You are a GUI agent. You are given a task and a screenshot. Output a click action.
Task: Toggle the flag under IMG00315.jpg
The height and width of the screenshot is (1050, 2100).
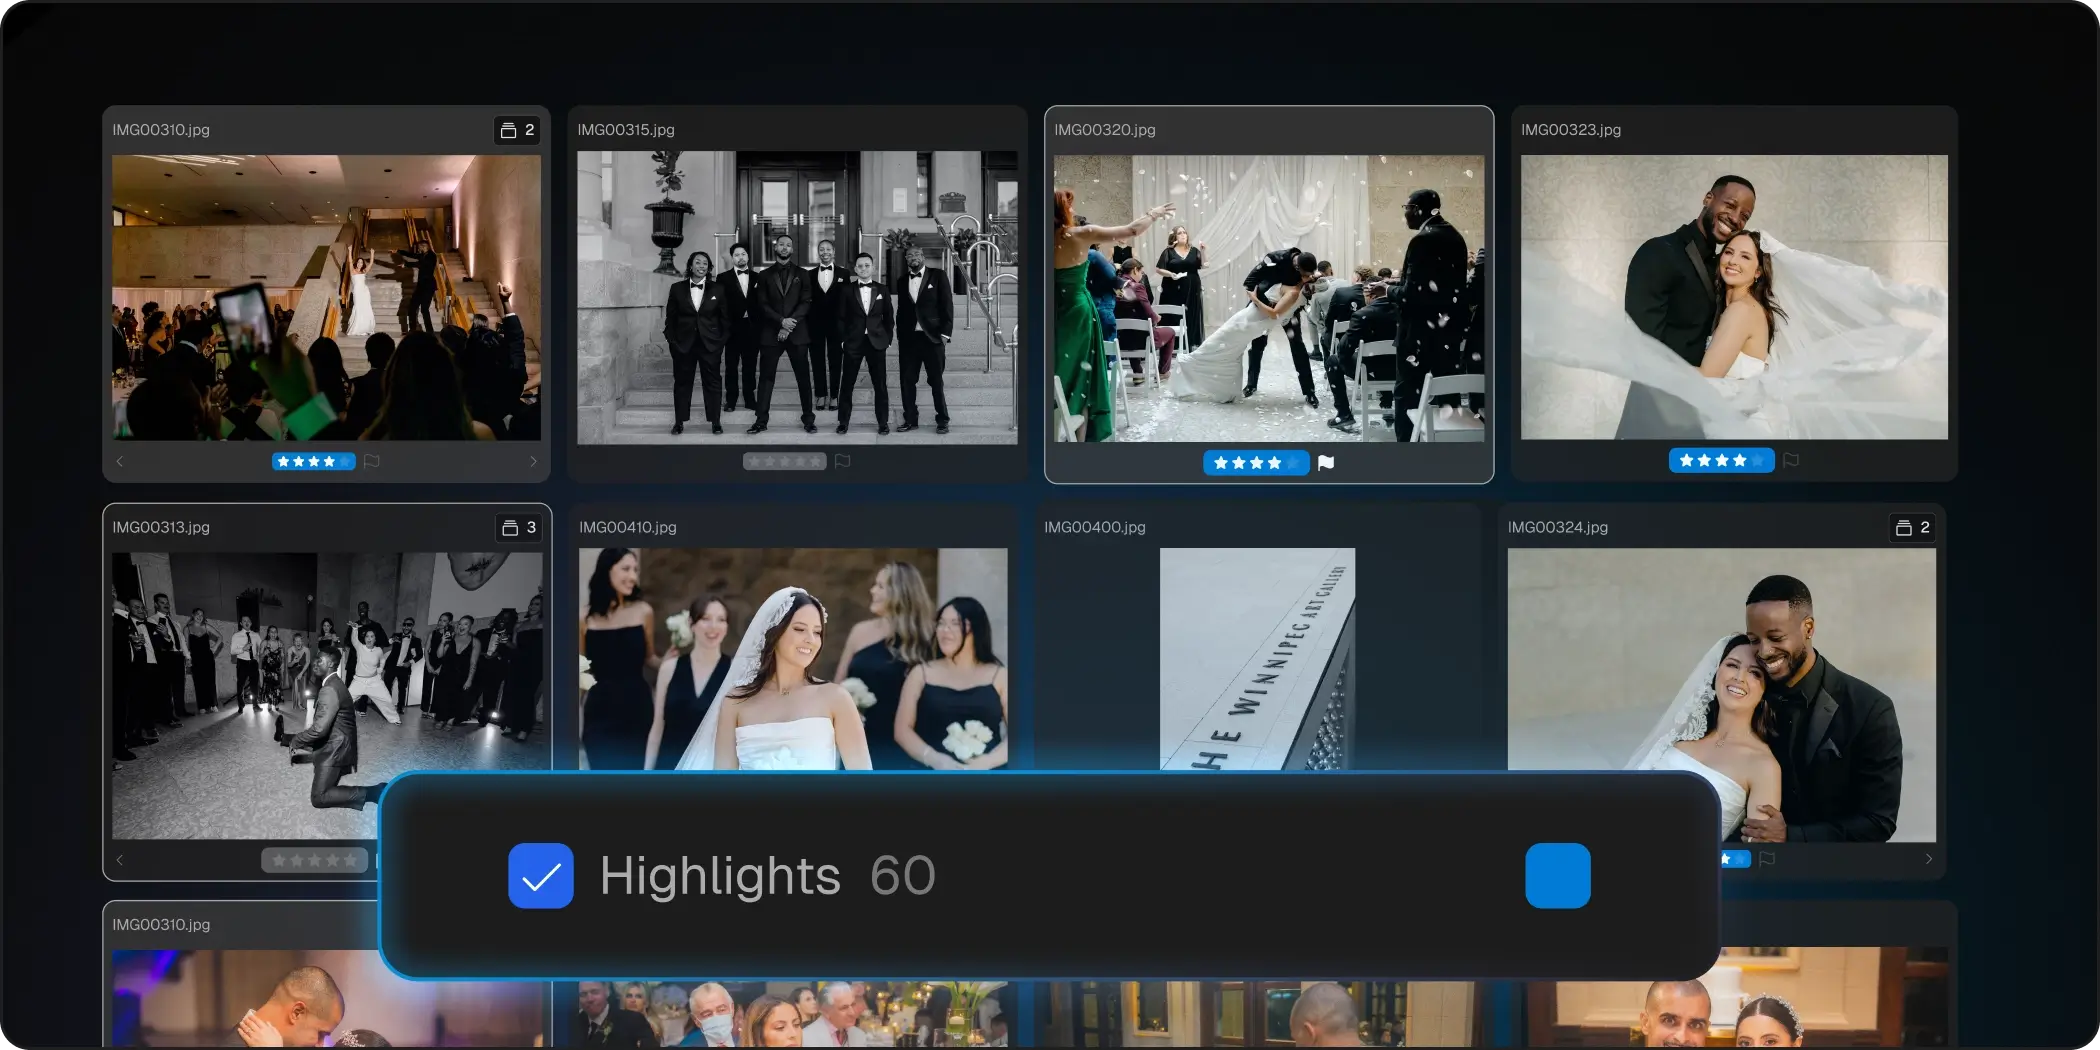[843, 461]
